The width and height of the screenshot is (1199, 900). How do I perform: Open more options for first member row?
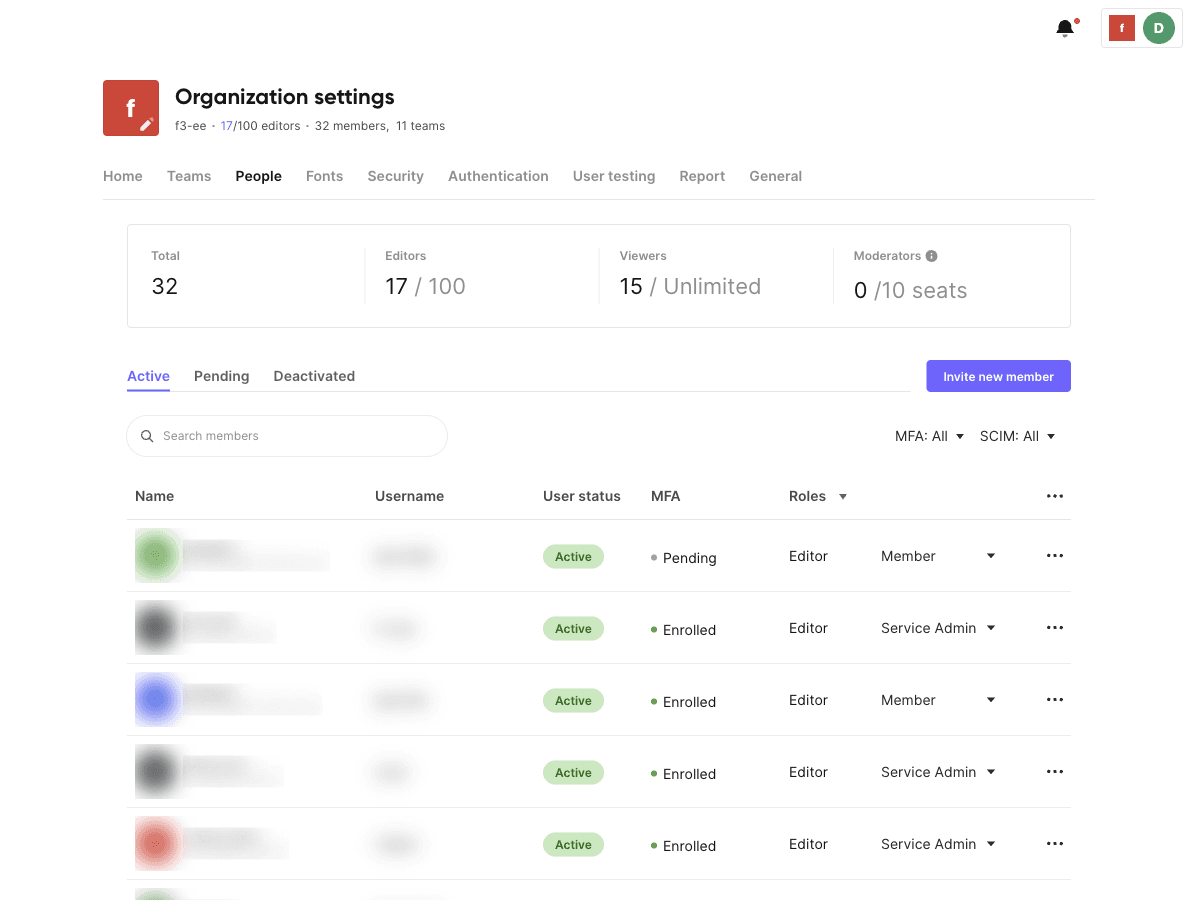(x=1054, y=556)
